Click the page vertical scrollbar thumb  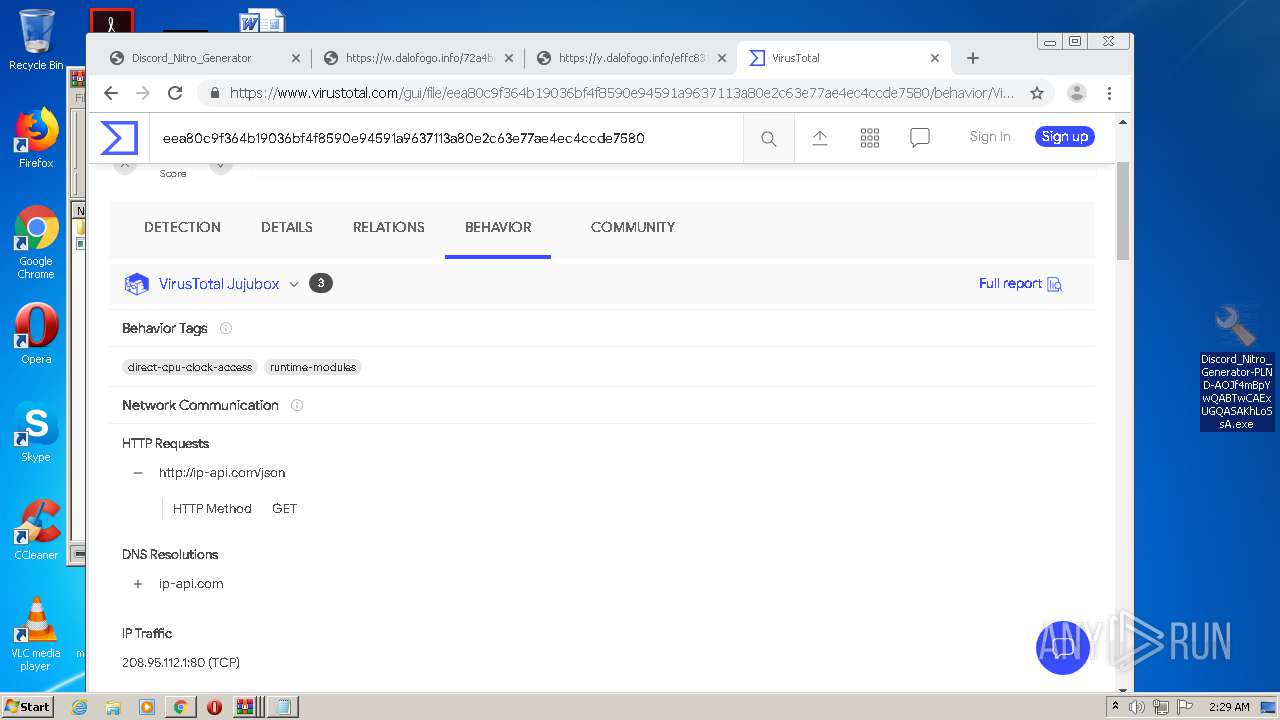(x=1123, y=210)
